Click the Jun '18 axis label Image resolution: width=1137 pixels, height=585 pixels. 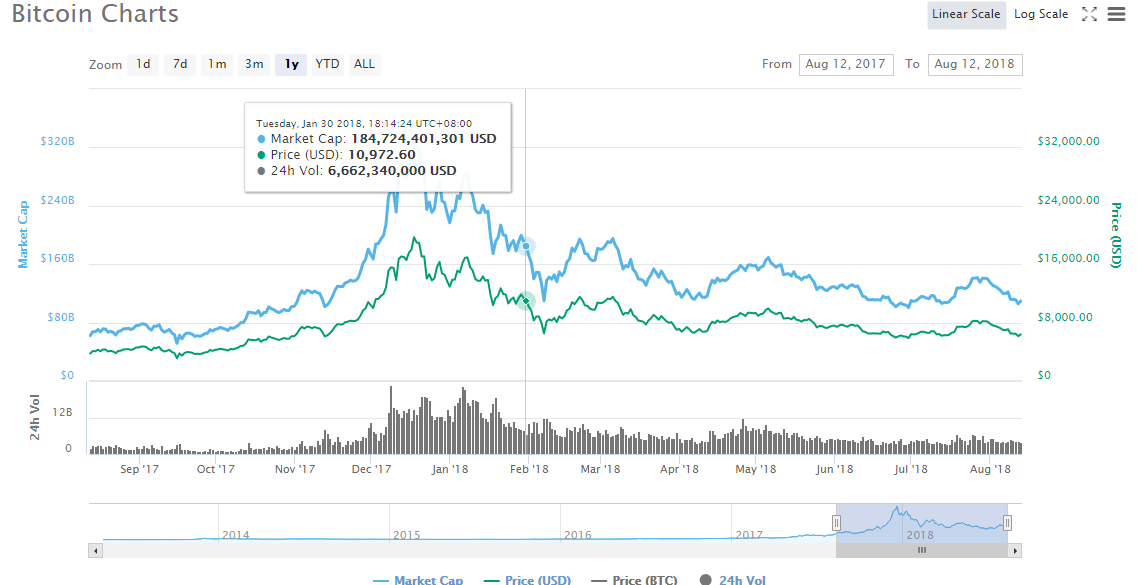click(x=835, y=469)
